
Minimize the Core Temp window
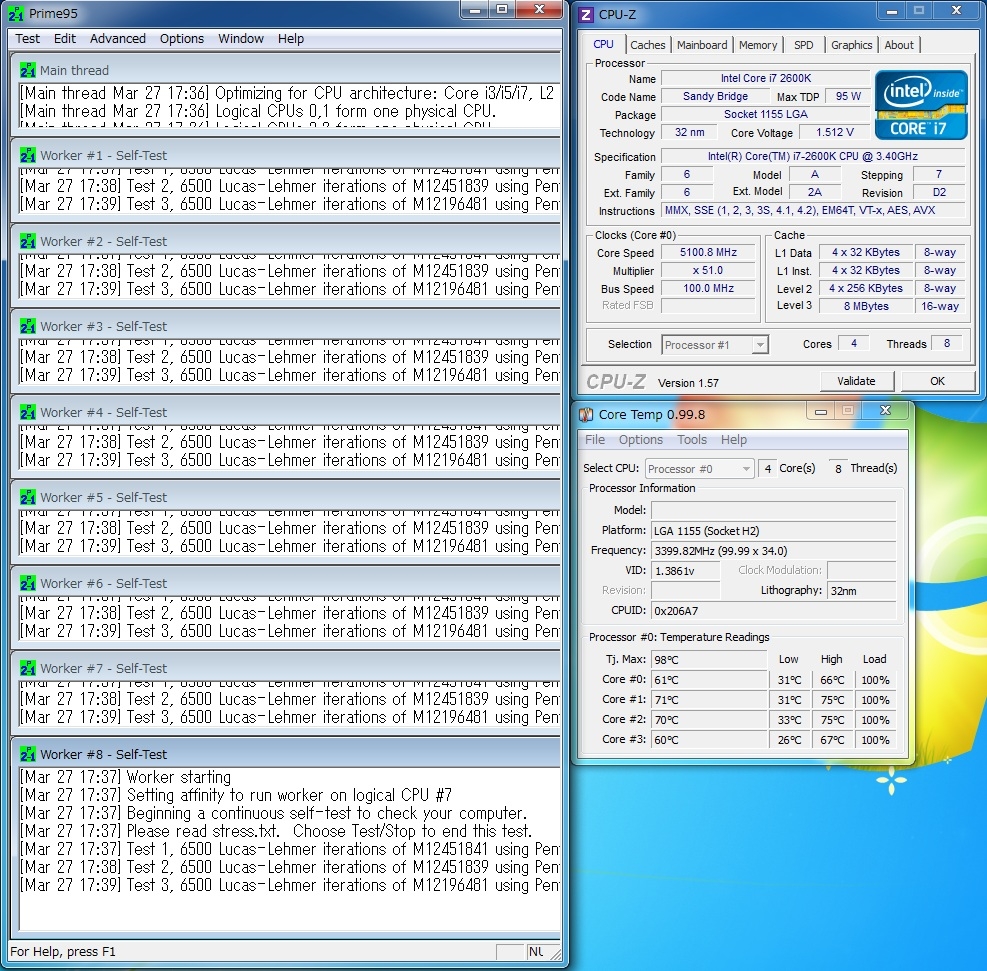pyautogui.click(x=821, y=412)
